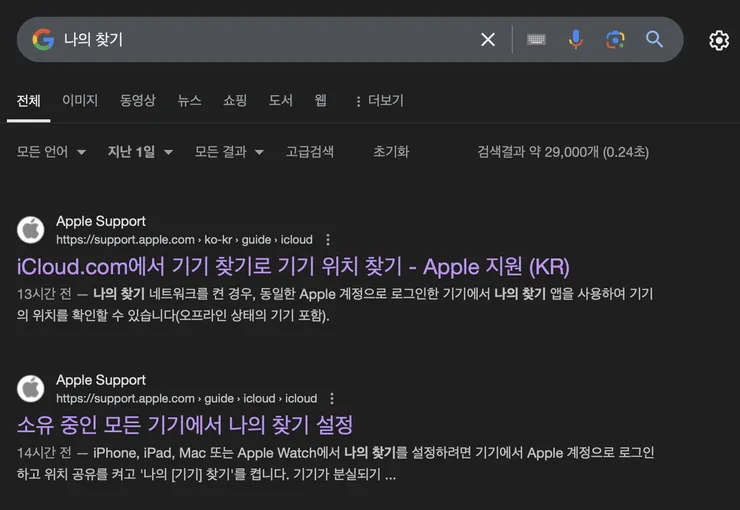This screenshot has height=510, width=740.
Task: Open 소유 중인 모든 기기에서 나의 찾기 설정 link
Action: tap(185, 425)
